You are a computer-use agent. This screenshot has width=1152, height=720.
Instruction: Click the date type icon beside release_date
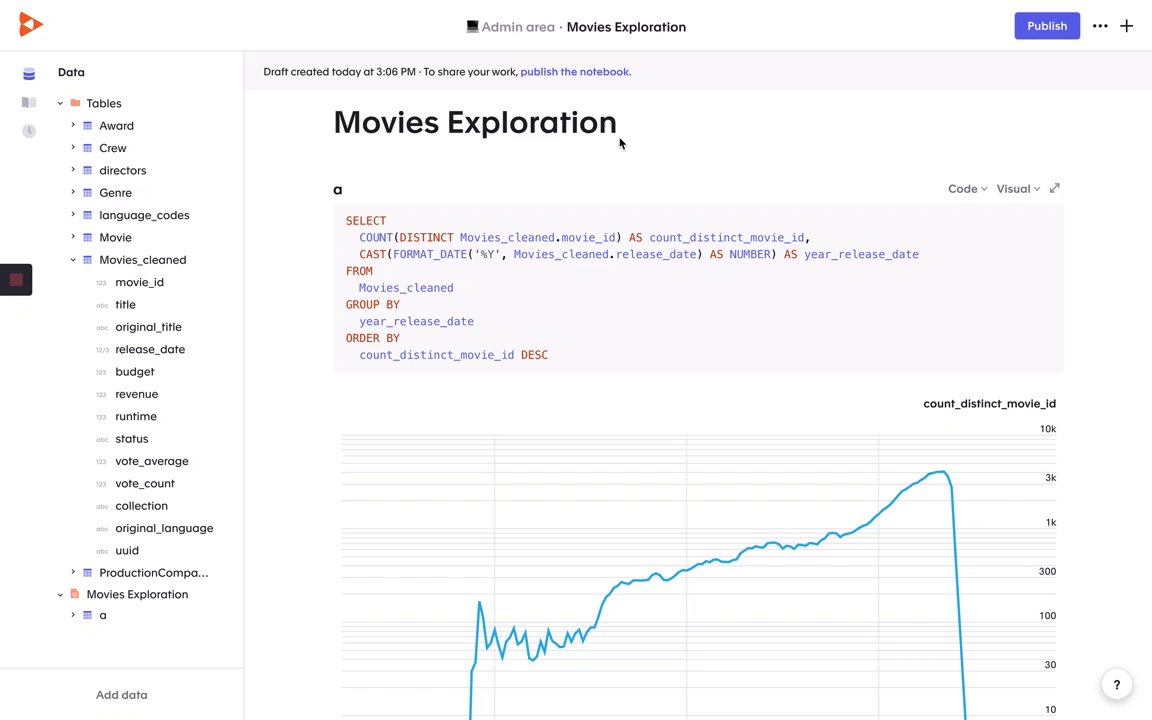coord(101,350)
